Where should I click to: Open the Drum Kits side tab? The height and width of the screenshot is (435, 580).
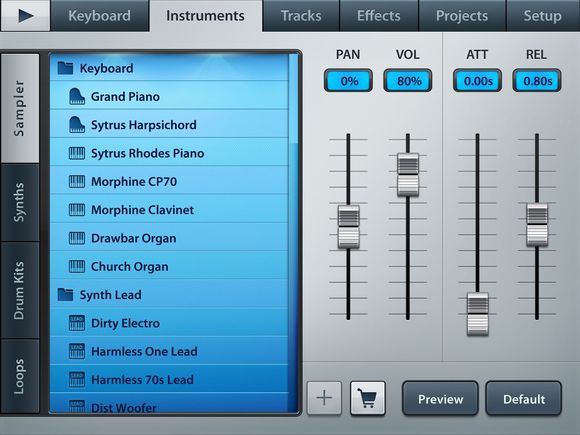20,290
